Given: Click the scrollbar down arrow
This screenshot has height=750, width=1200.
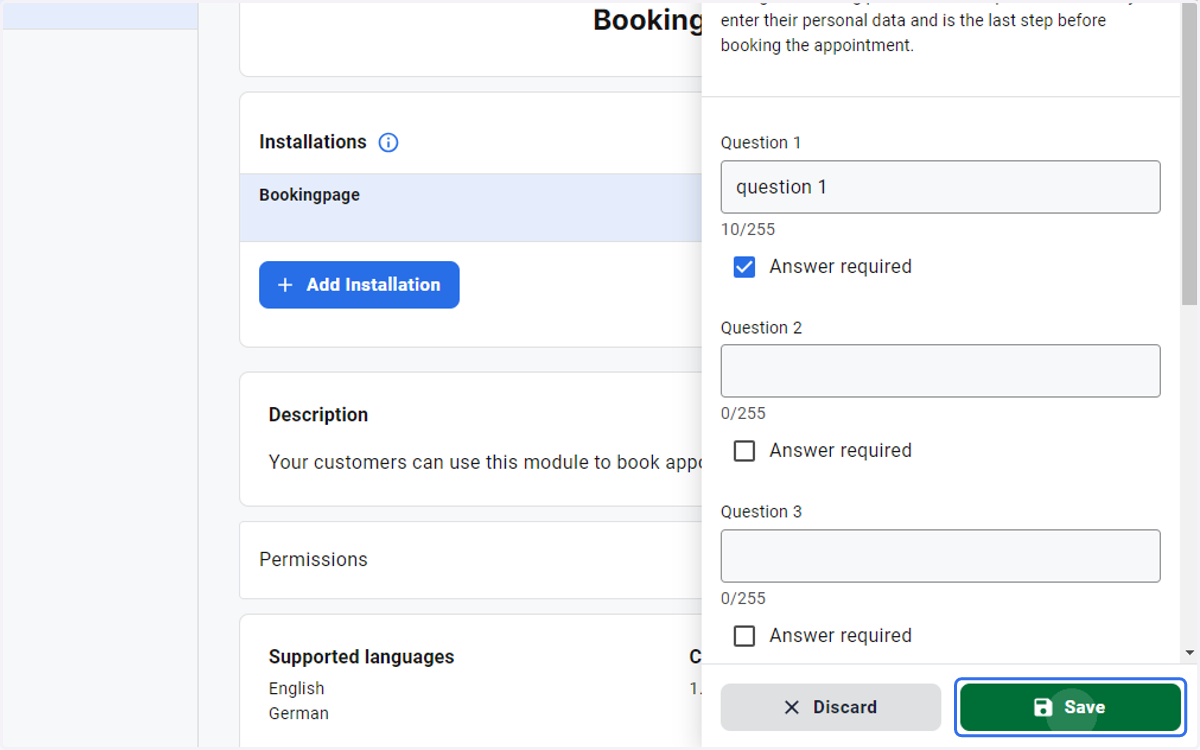Looking at the screenshot, I should tap(1189, 653).
